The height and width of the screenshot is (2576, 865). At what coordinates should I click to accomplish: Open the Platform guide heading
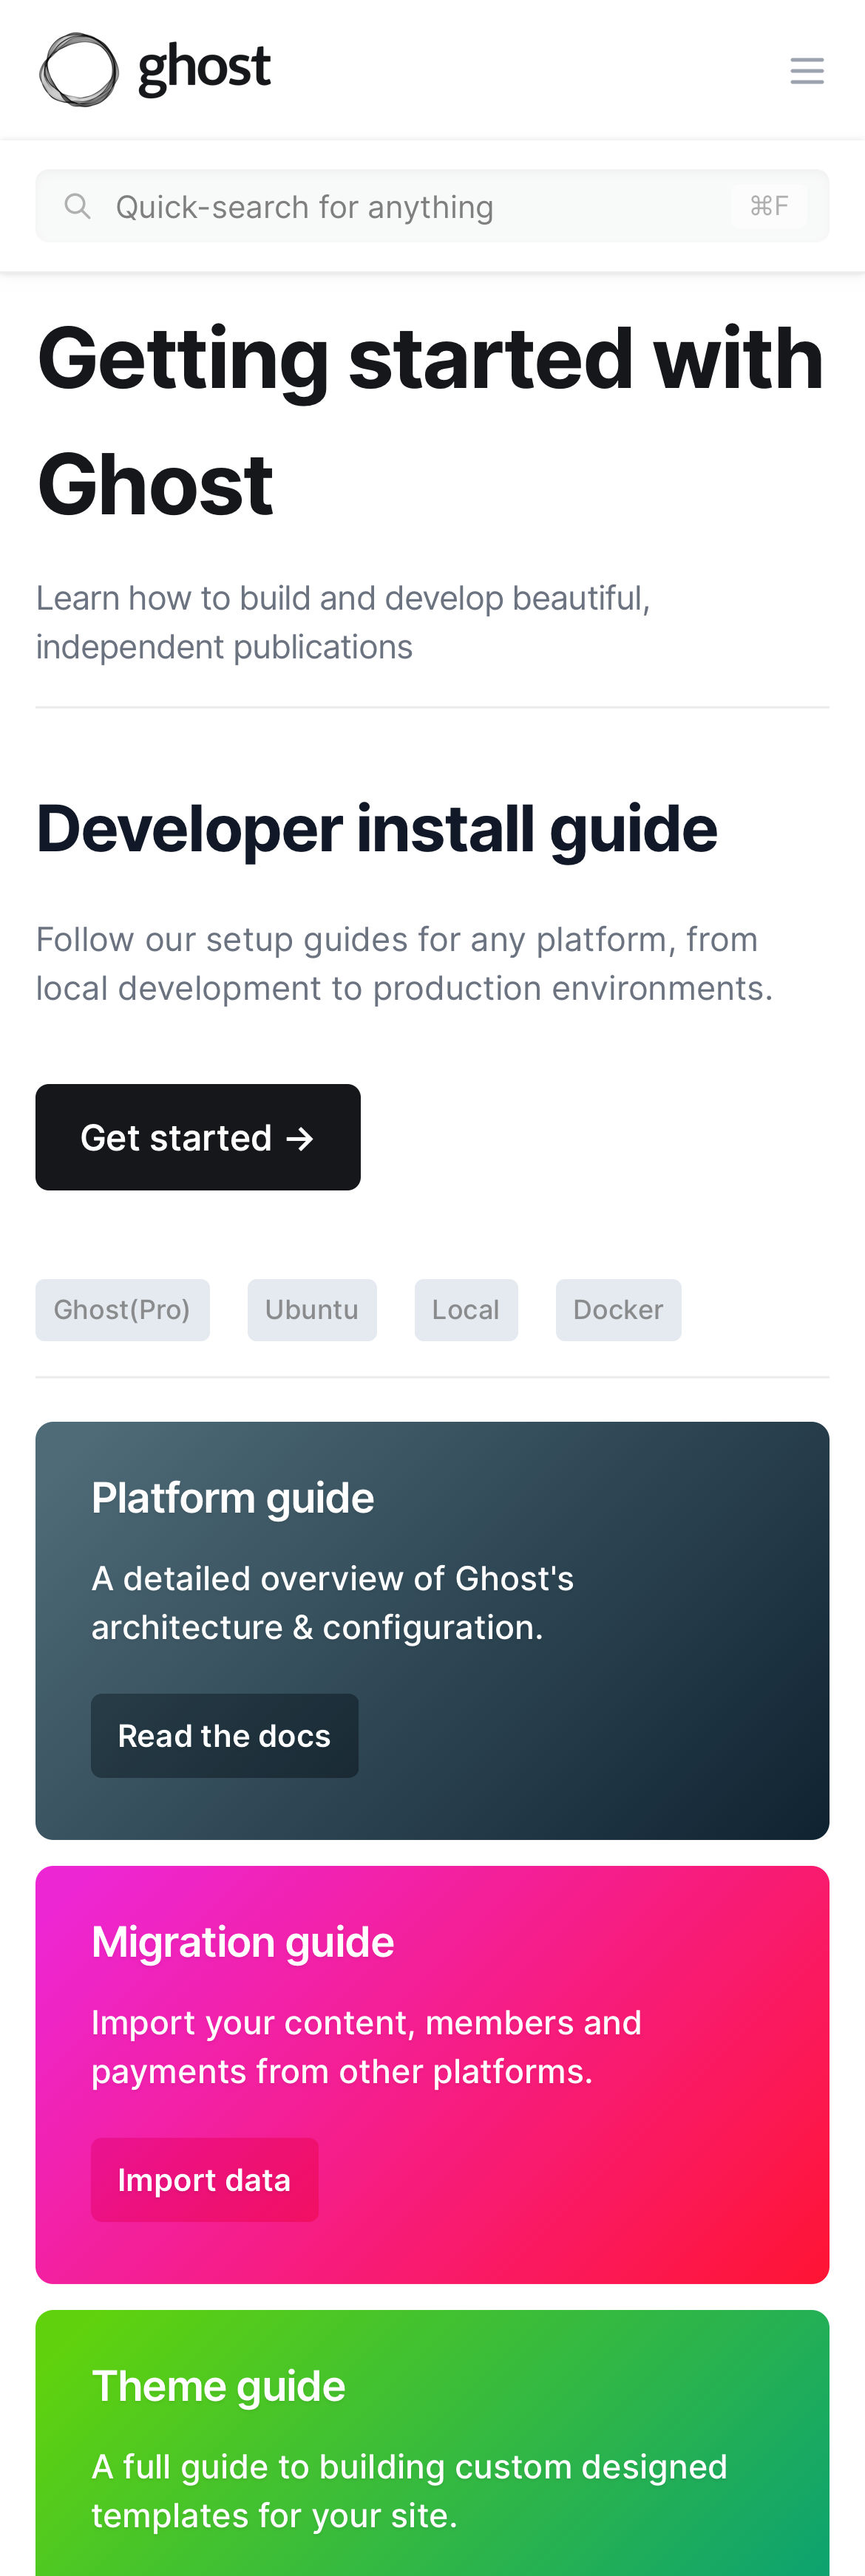tap(233, 1498)
